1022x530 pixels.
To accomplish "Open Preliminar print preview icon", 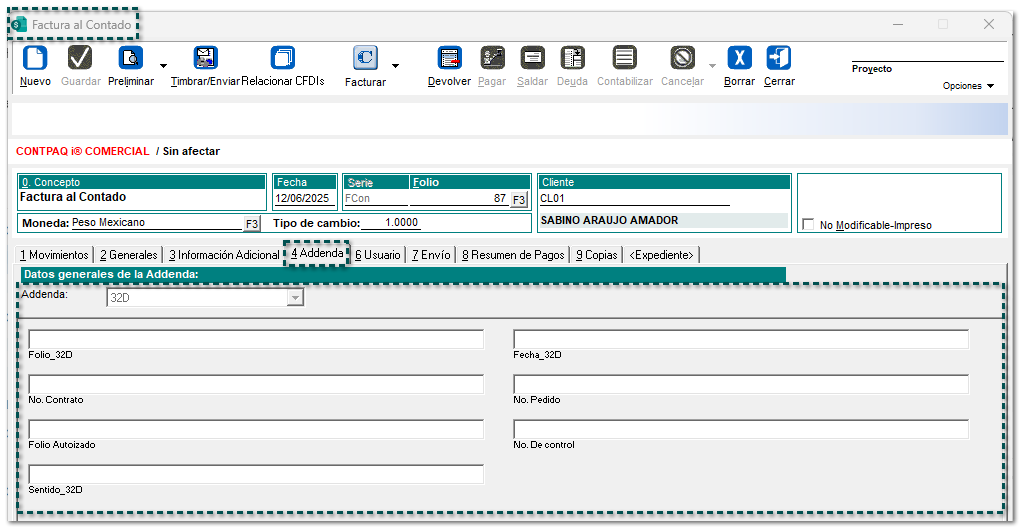I will pyautogui.click(x=131, y=58).
